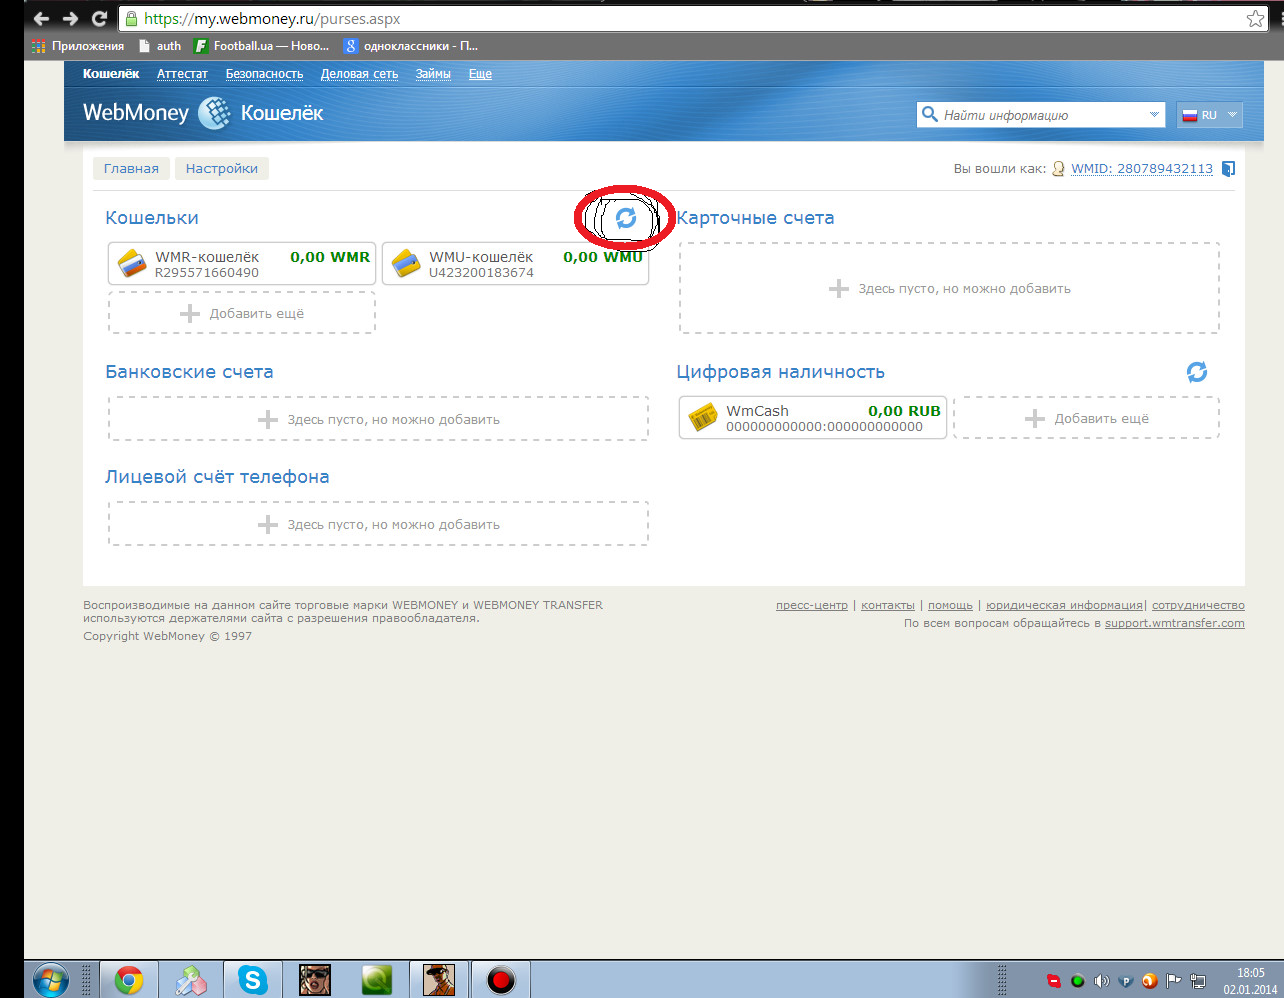The height and width of the screenshot is (998, 1284).
Task: Switch to the Настройки tab
Action: pos(221,168)
